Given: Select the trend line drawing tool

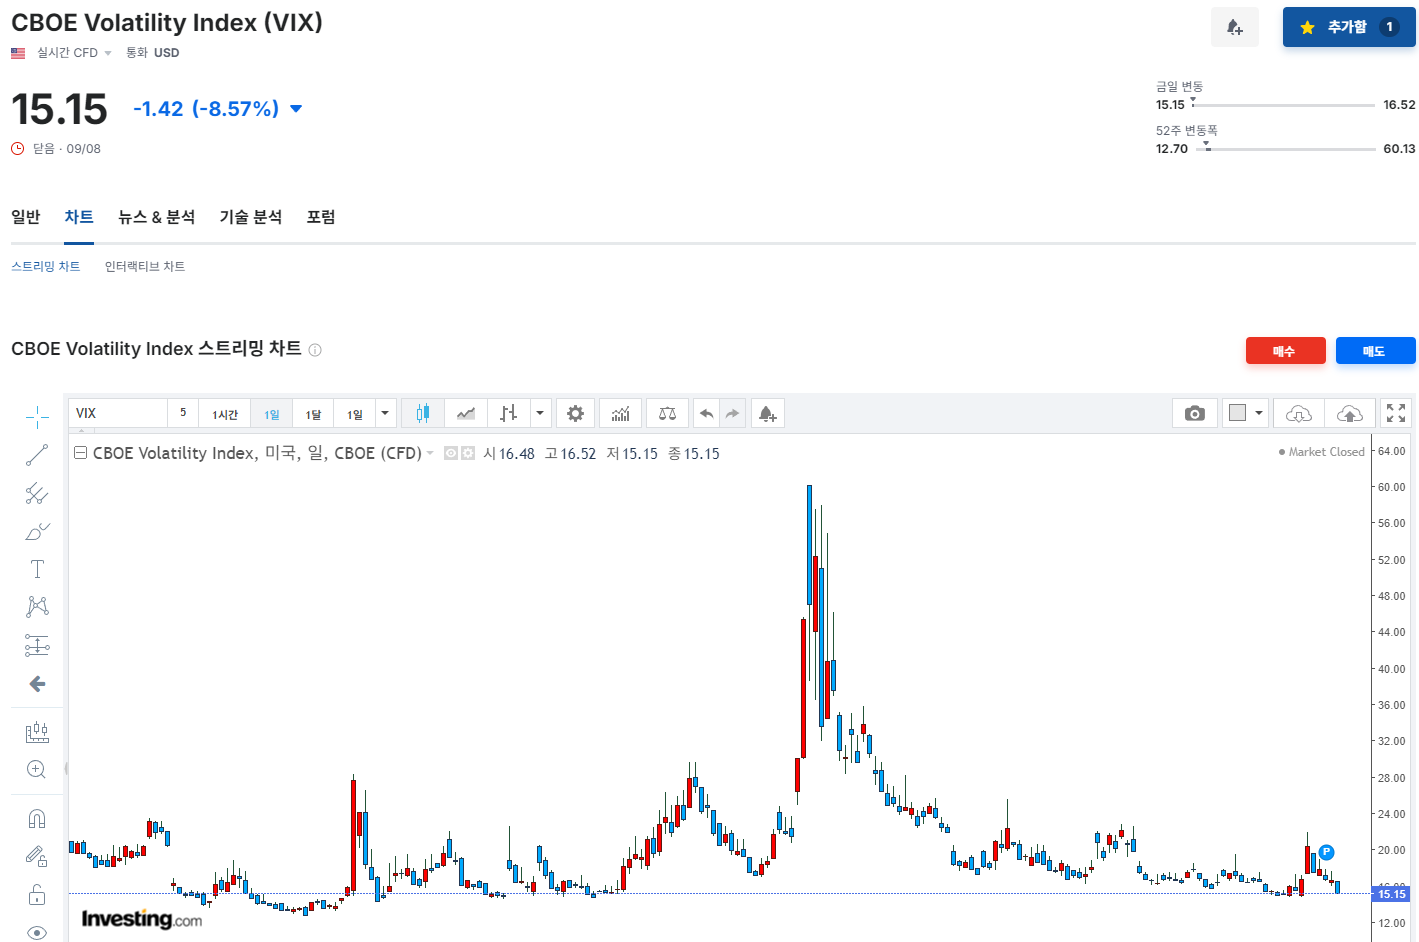Looking at the screenshot, I should pyautogui.click(x=37, y=455).
